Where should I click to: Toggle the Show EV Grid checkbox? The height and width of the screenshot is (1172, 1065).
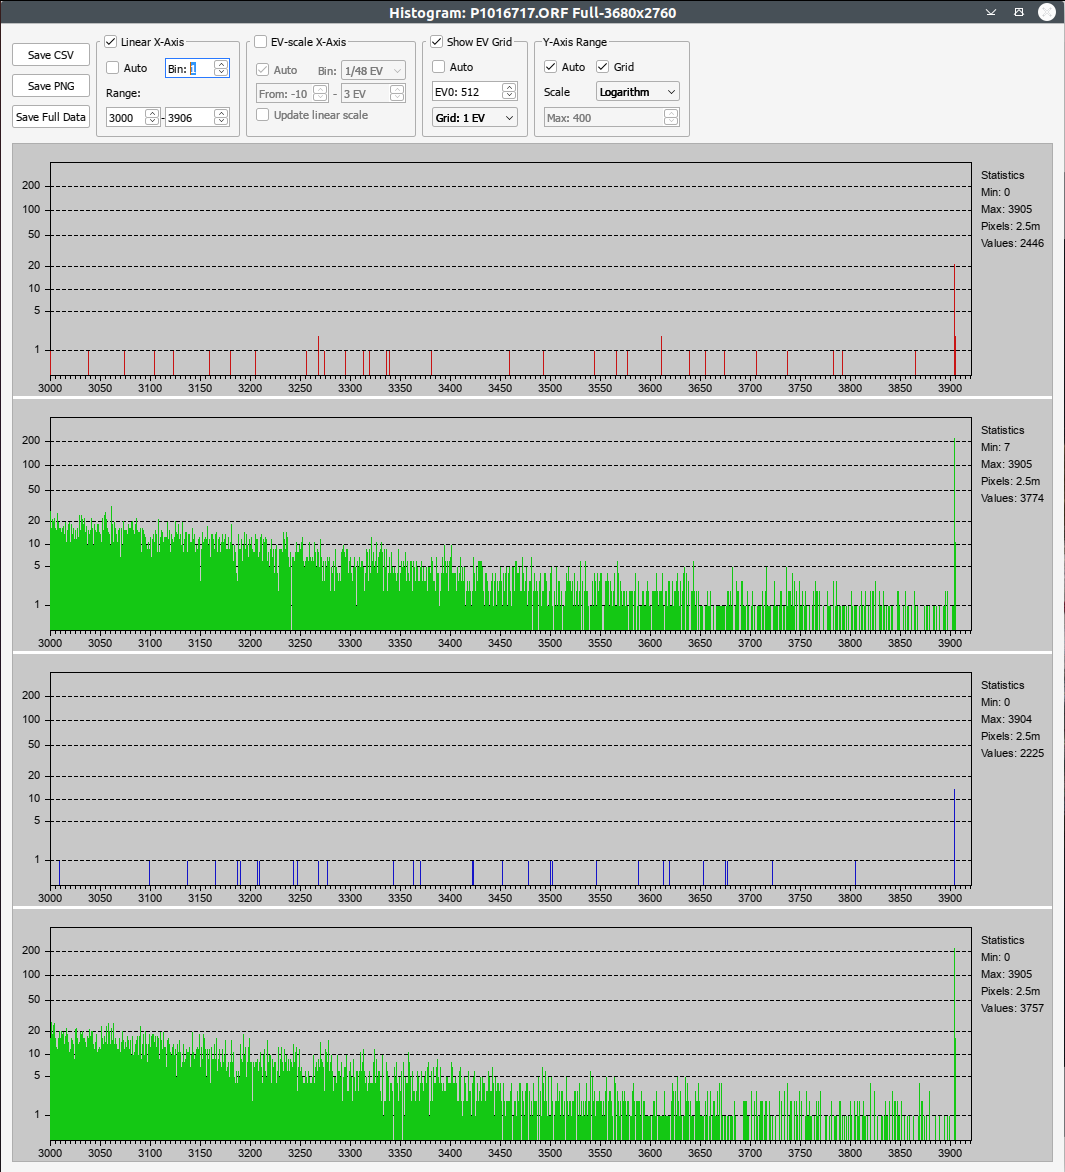[x=437, y=42]
